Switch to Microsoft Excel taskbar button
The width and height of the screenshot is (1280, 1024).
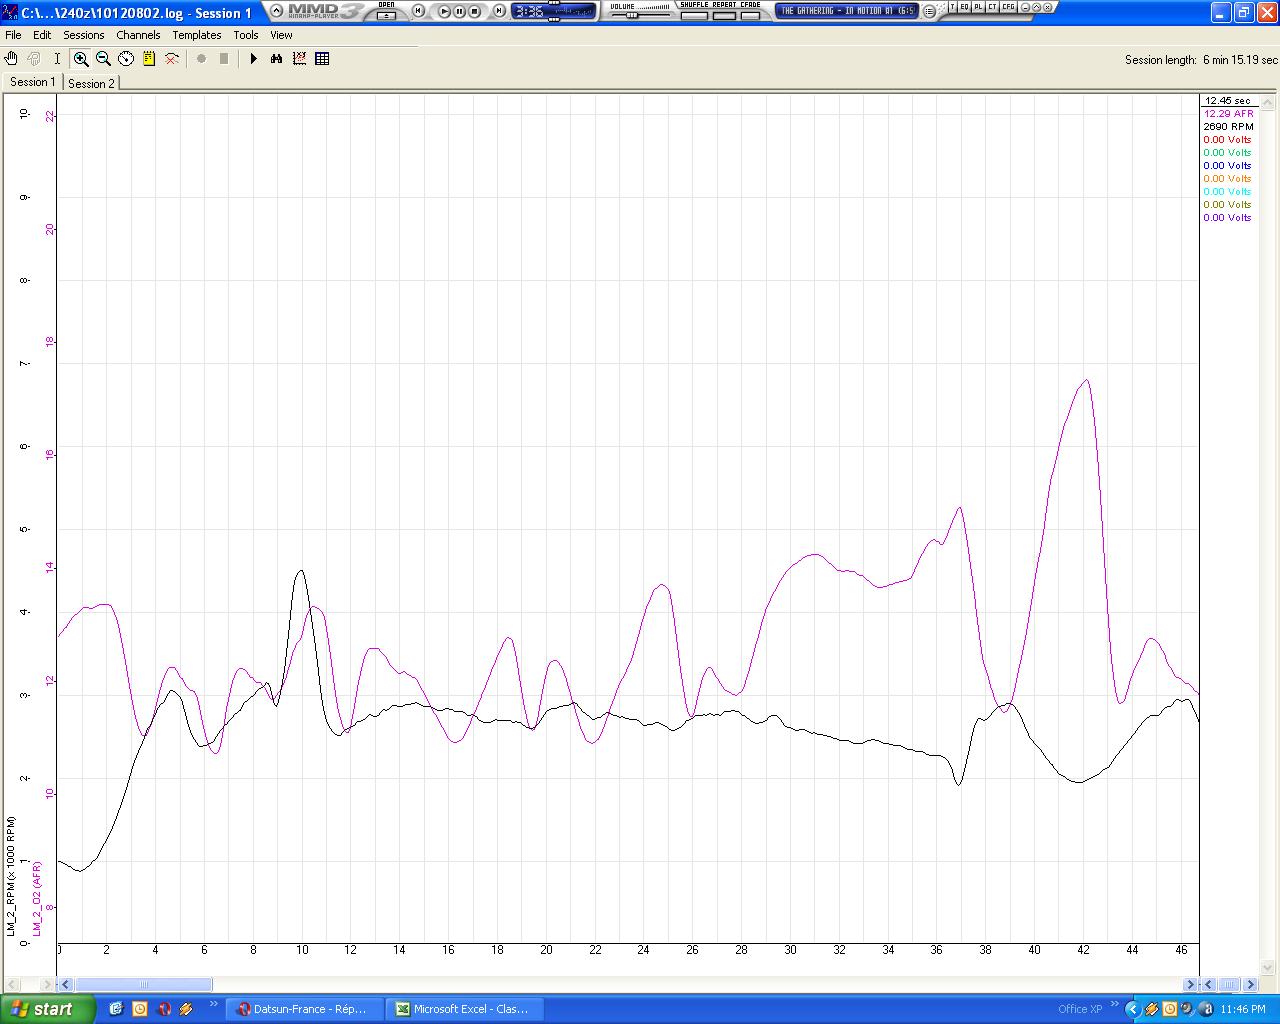click(462, 1009)
